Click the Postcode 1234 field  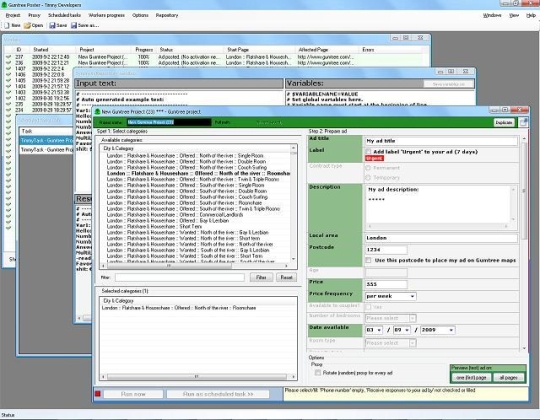click(x=386, y=250)
